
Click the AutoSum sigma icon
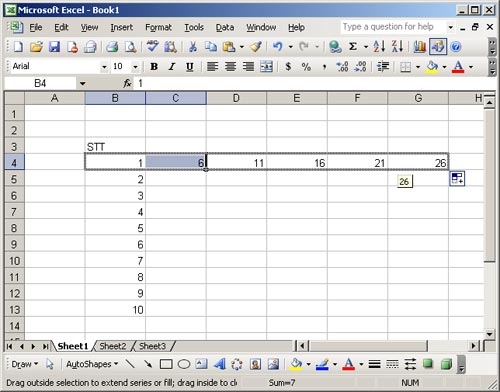[353, 47]
